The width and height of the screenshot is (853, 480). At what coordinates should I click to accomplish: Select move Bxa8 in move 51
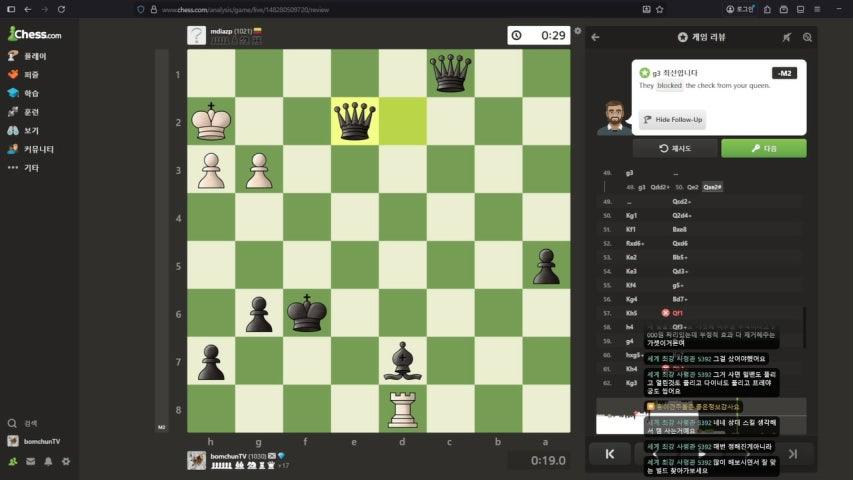(x=679, y=230)
